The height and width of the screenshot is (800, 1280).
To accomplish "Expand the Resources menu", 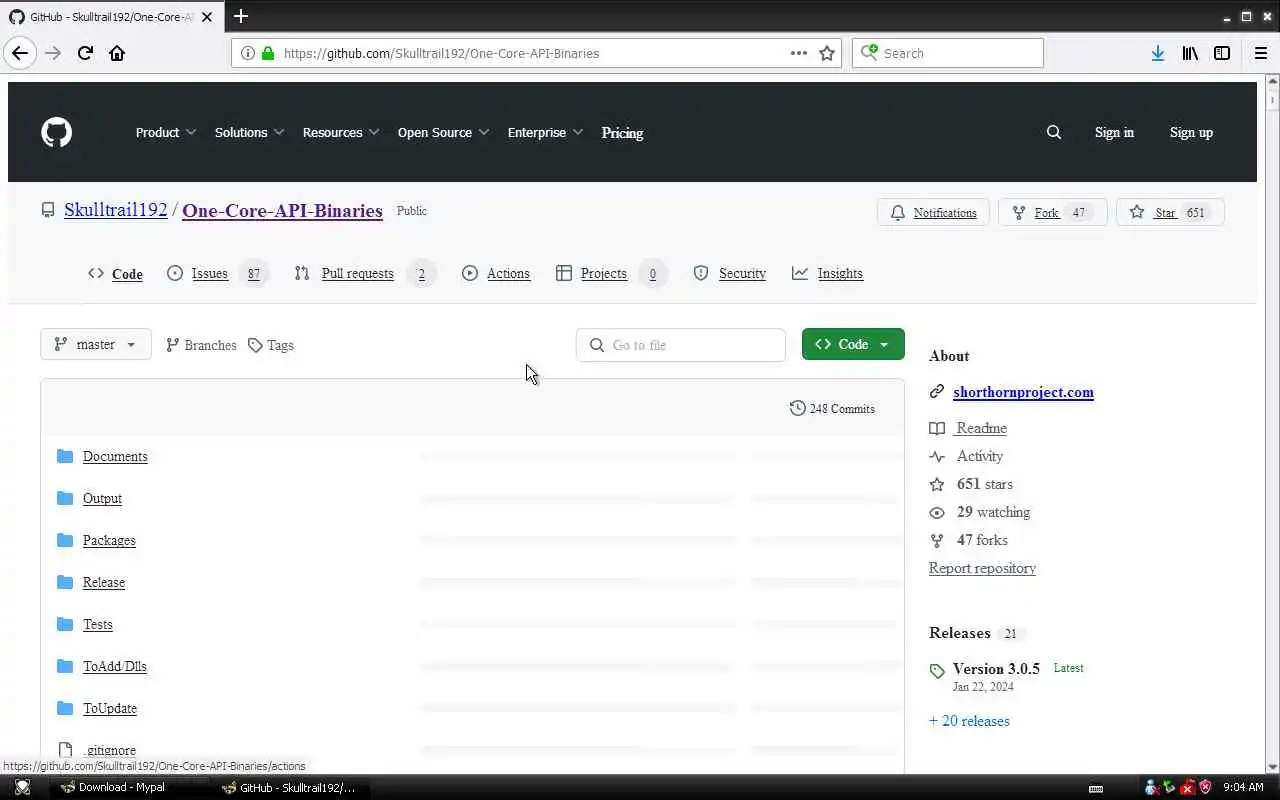I will 341,132.
